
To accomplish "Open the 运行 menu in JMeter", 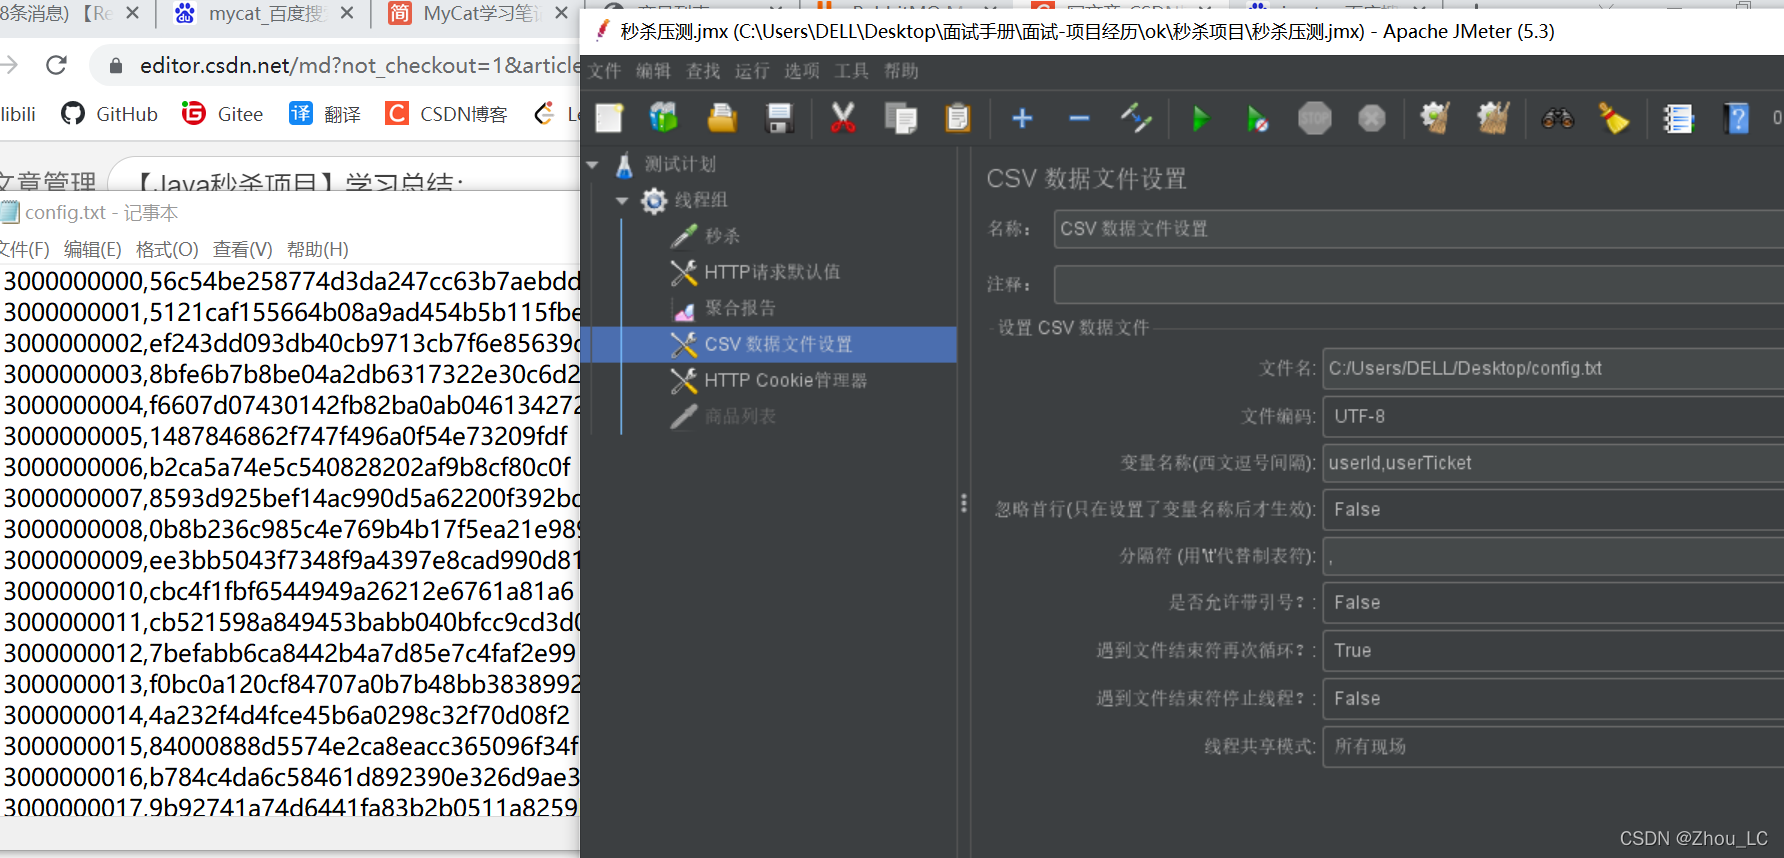I will pos(752,71).
